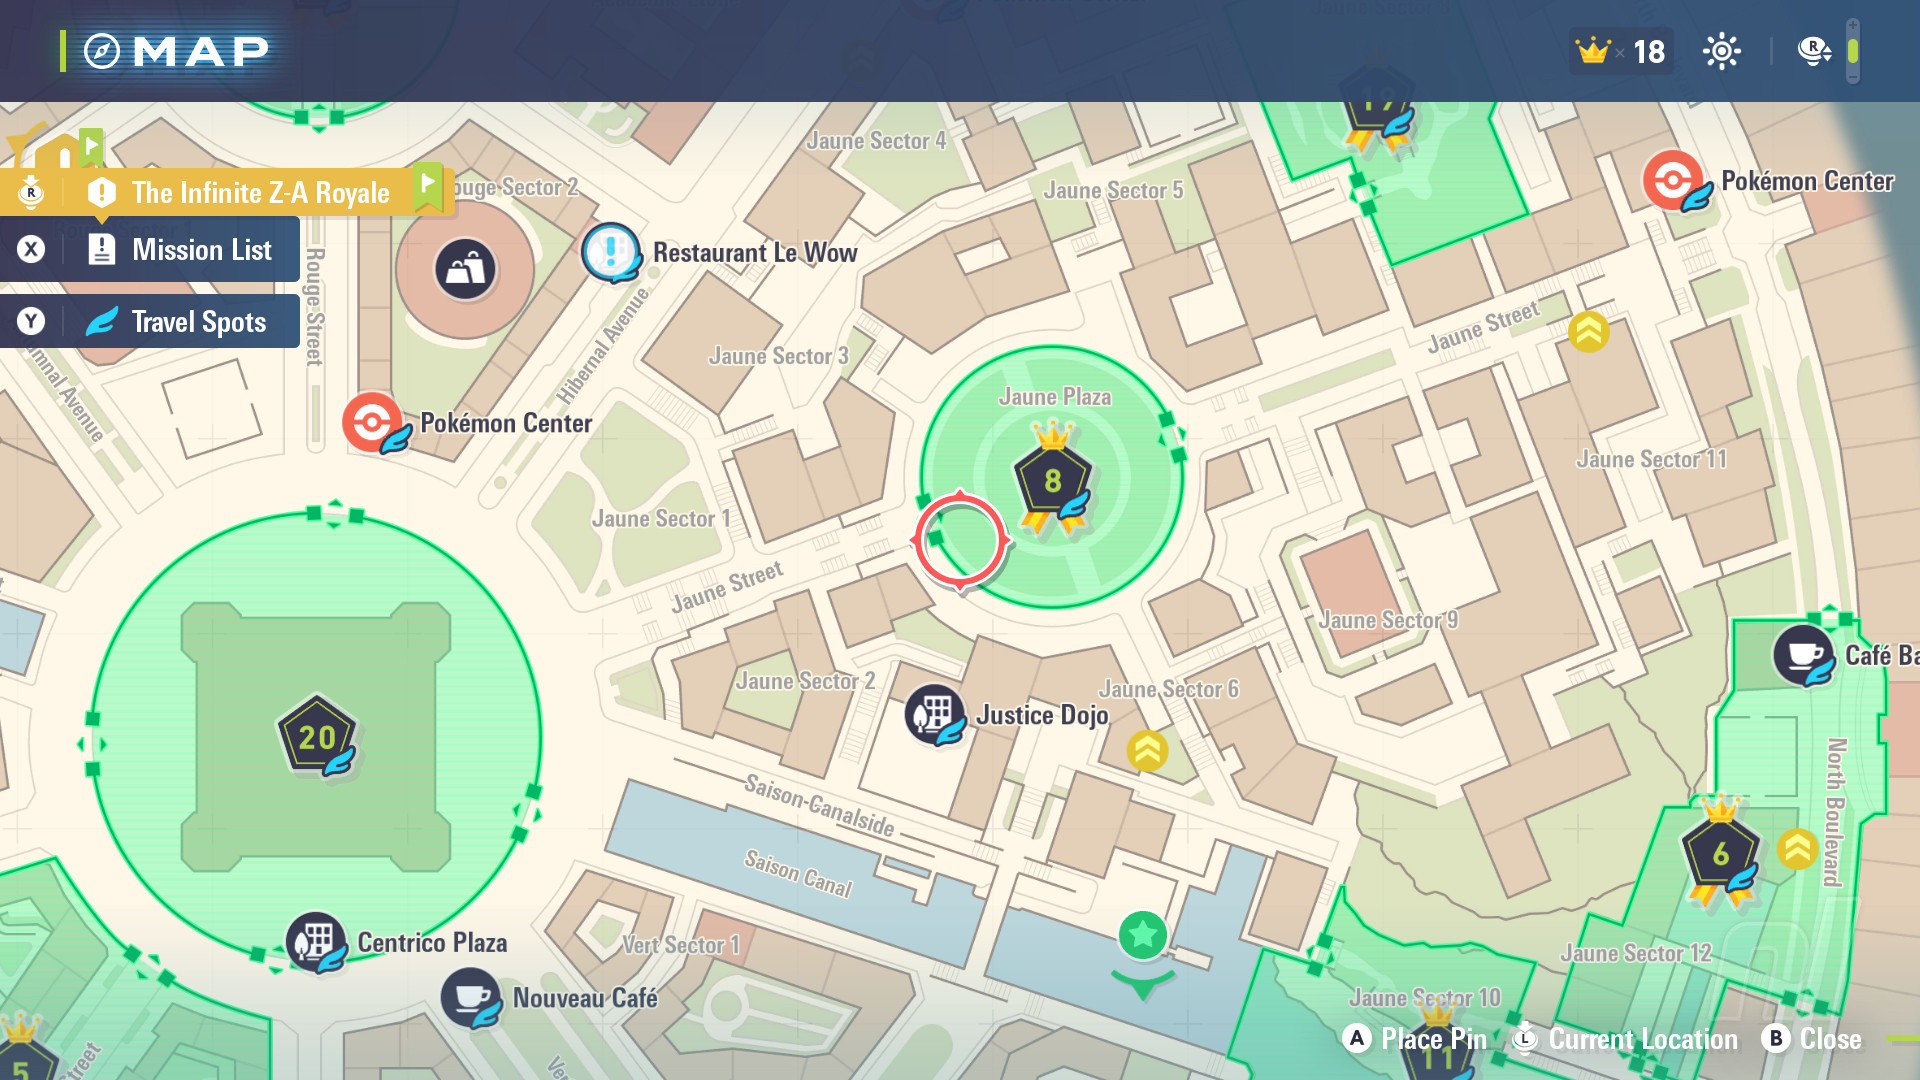
Task: Select the Pokémon Center icon near Rouge Street
Action: (372, 422)
